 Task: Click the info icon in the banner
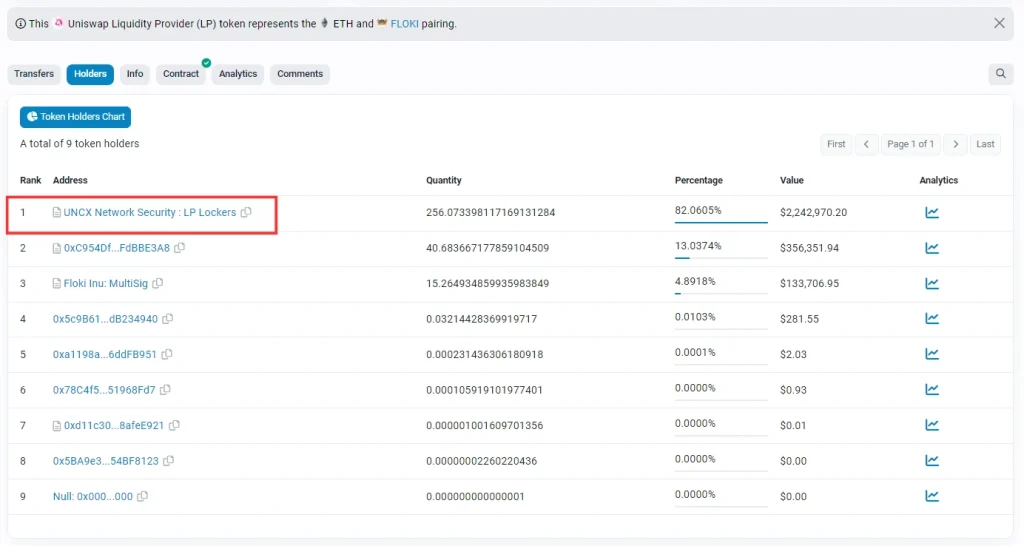20,24
